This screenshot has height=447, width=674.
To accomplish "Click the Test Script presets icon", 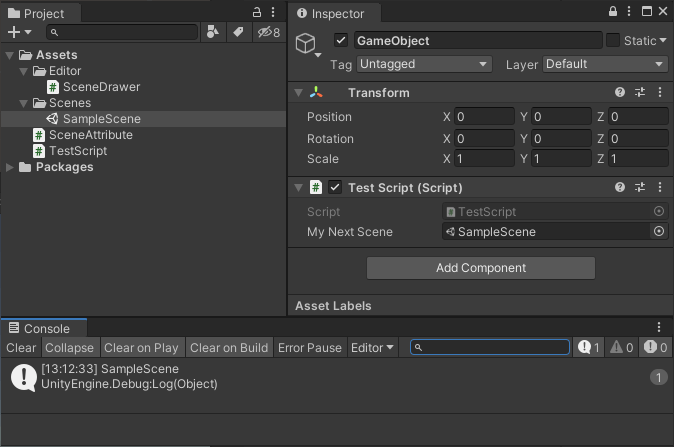I will [640, 187].
